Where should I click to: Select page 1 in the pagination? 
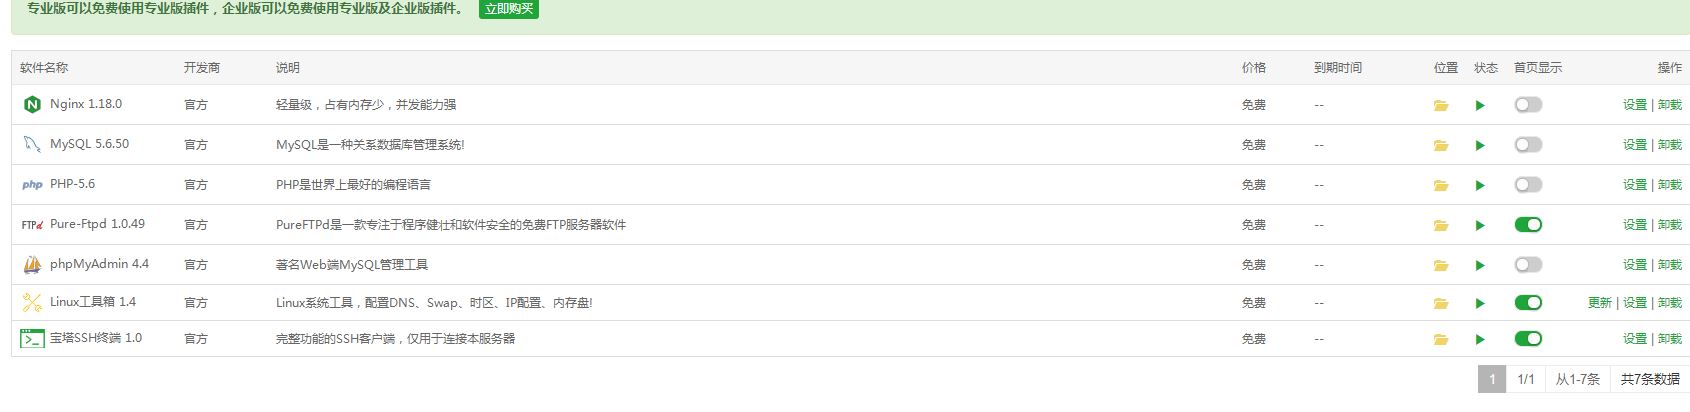(1491, 379)
